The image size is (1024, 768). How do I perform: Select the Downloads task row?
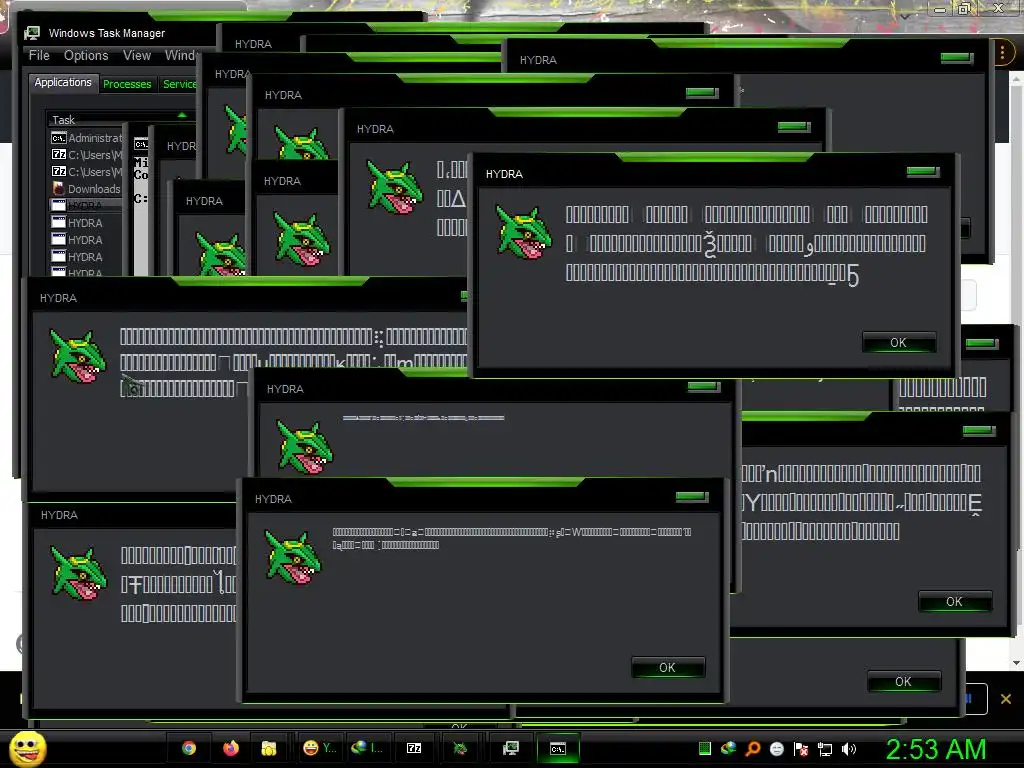point(86,189)
